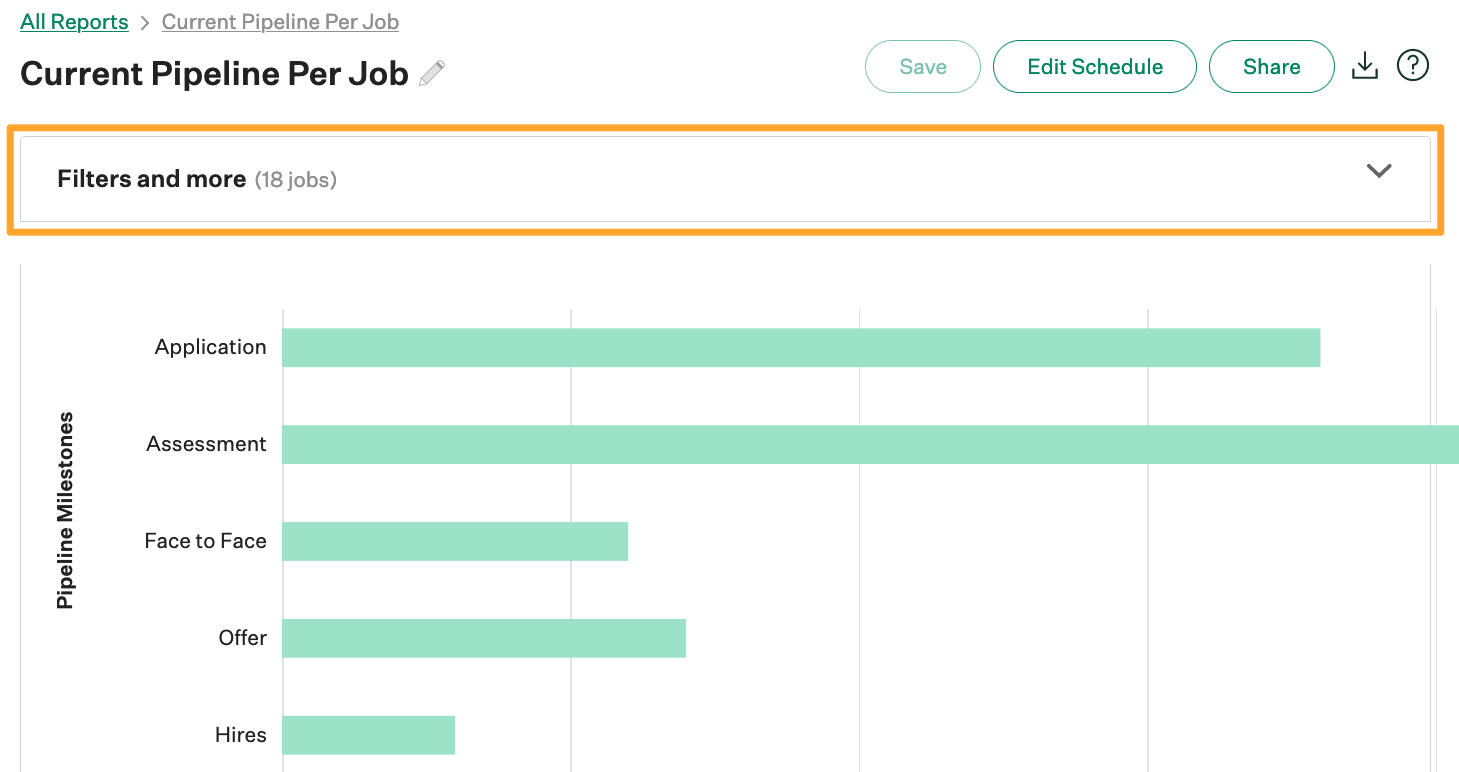The width and height of the screenshot is (1459, 772).
Task: Share this report
Action: point(1271,66)
